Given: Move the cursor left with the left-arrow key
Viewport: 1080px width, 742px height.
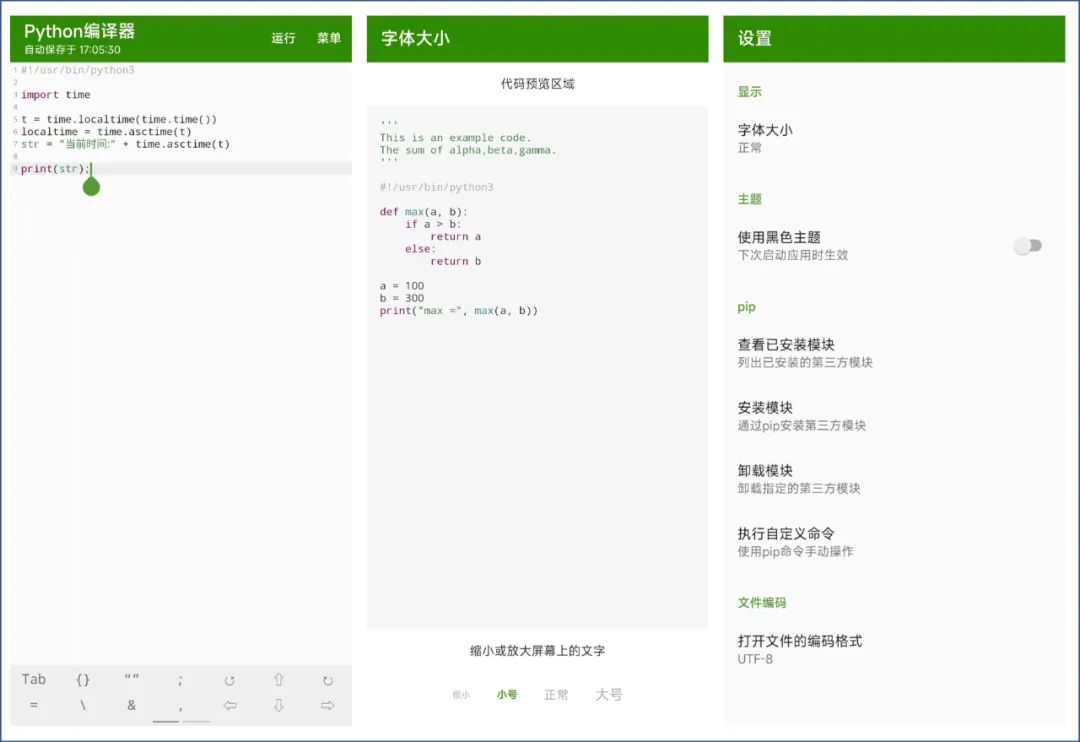Looking at the screenshot, I should [230, 705].
